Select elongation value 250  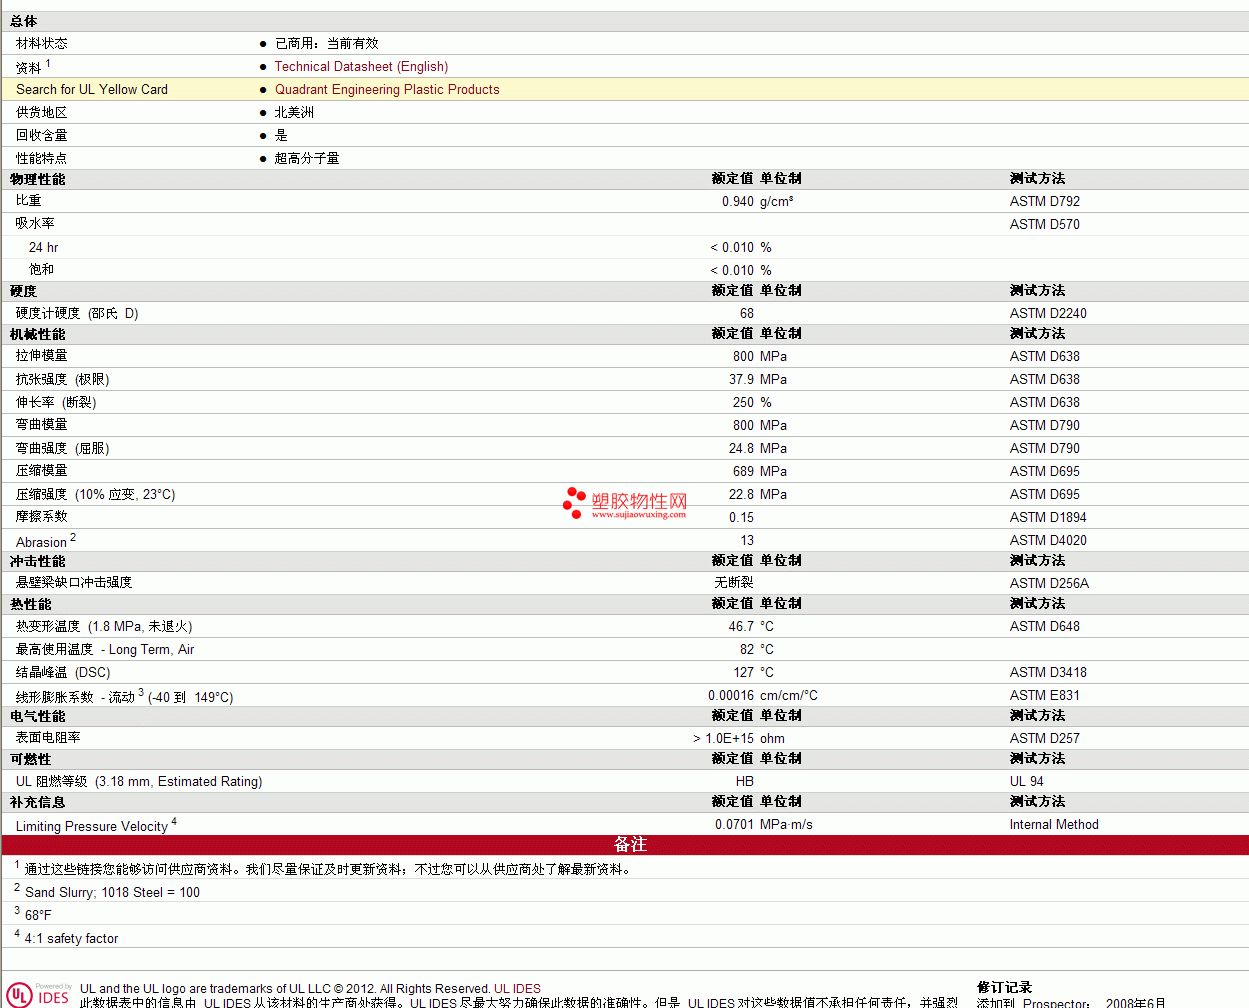[x=743, y=402]
